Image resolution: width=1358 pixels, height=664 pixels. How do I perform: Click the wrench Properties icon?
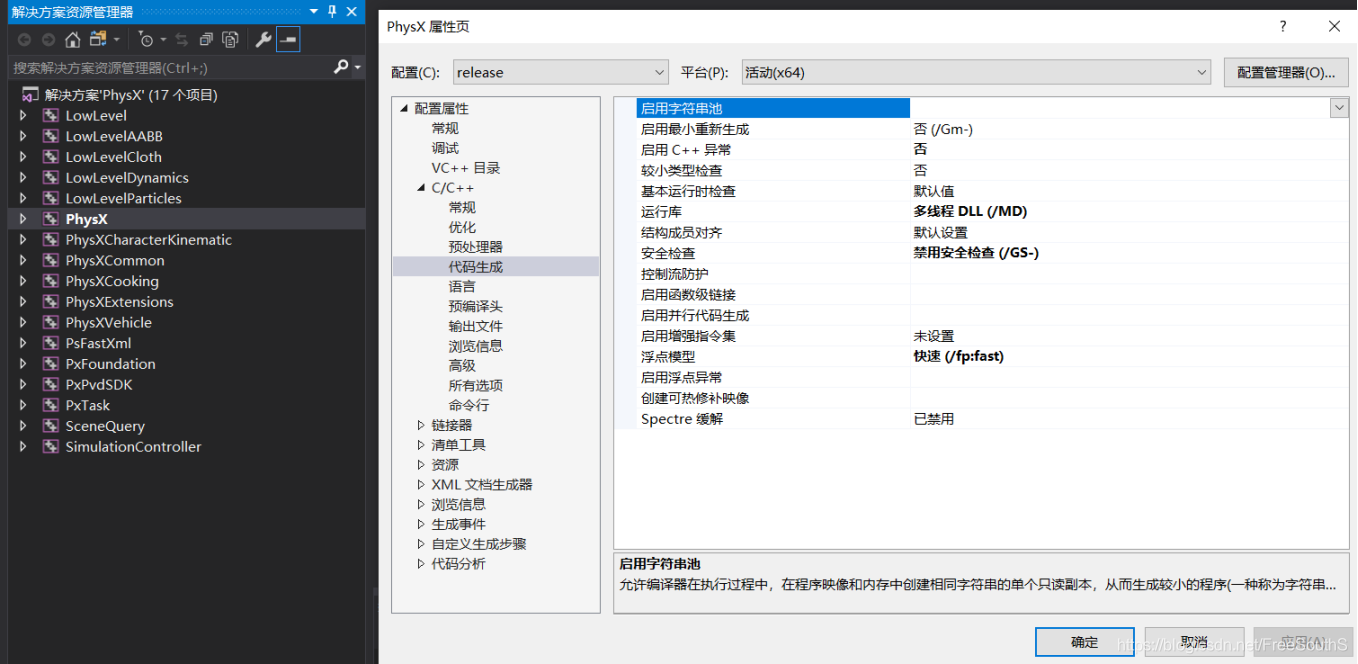[x=263, y=40]
